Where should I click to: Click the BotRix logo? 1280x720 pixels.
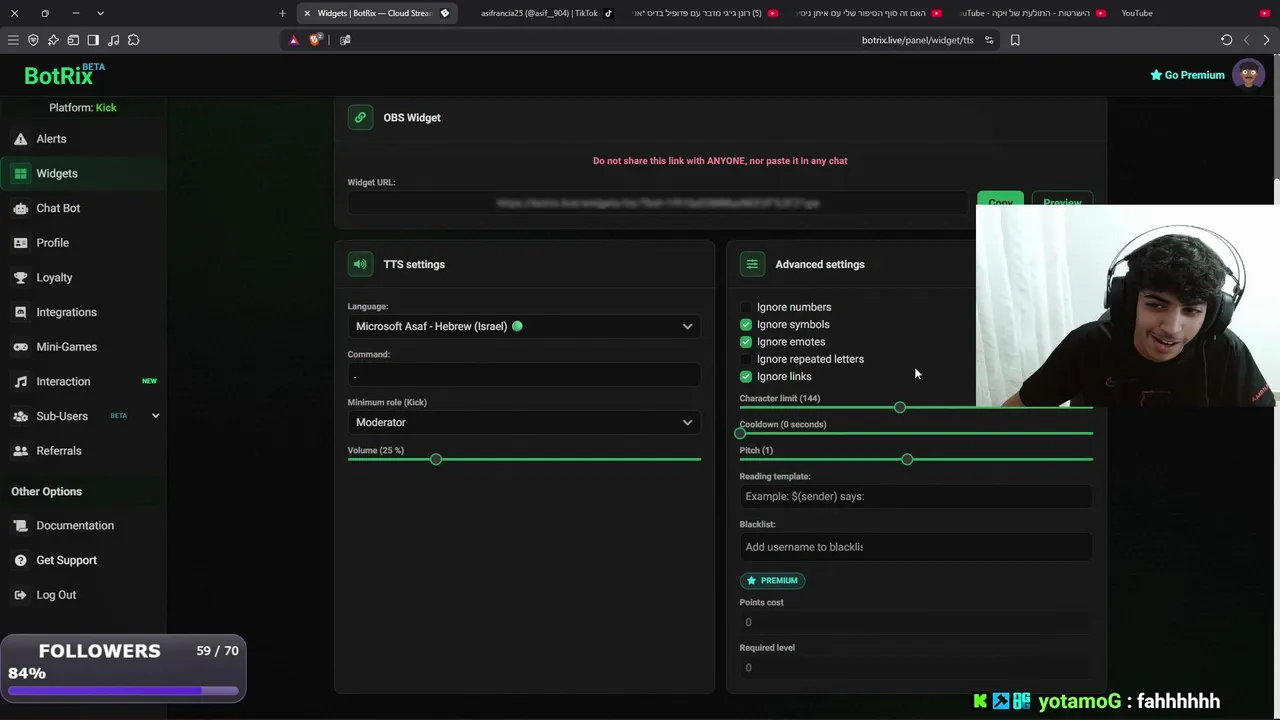point(62,75)
